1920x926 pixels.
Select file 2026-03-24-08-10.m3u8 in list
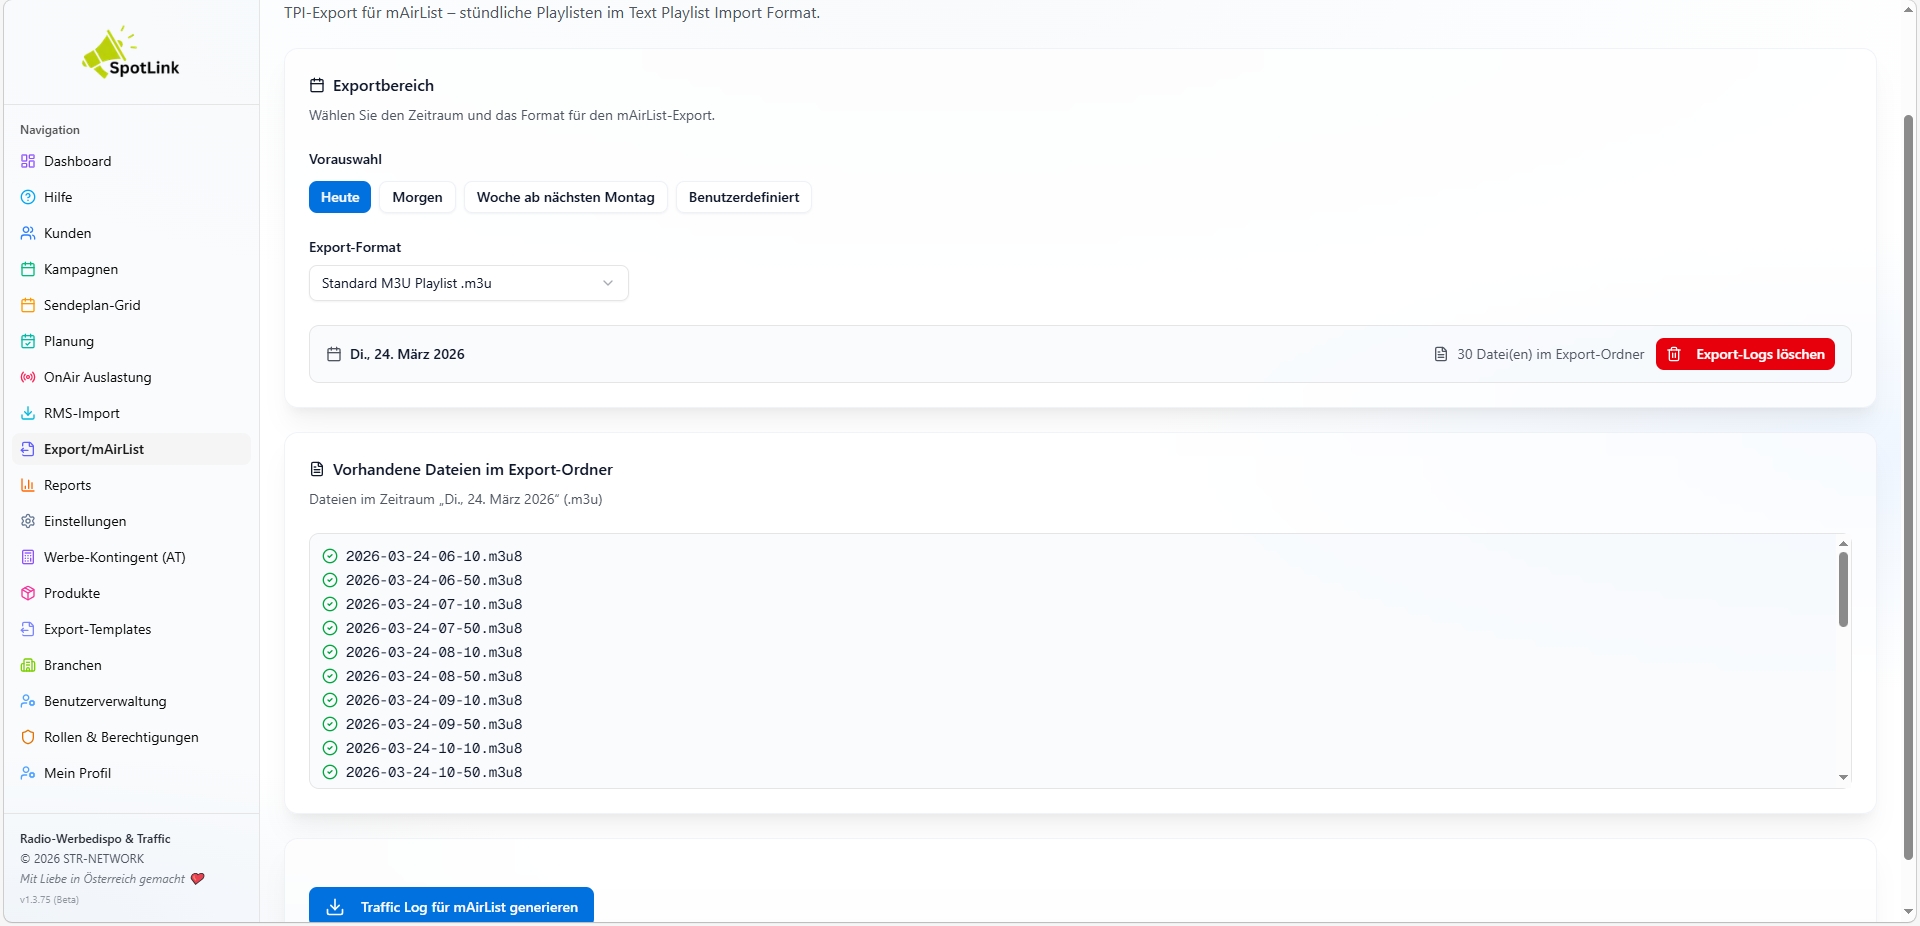[434, 652]
